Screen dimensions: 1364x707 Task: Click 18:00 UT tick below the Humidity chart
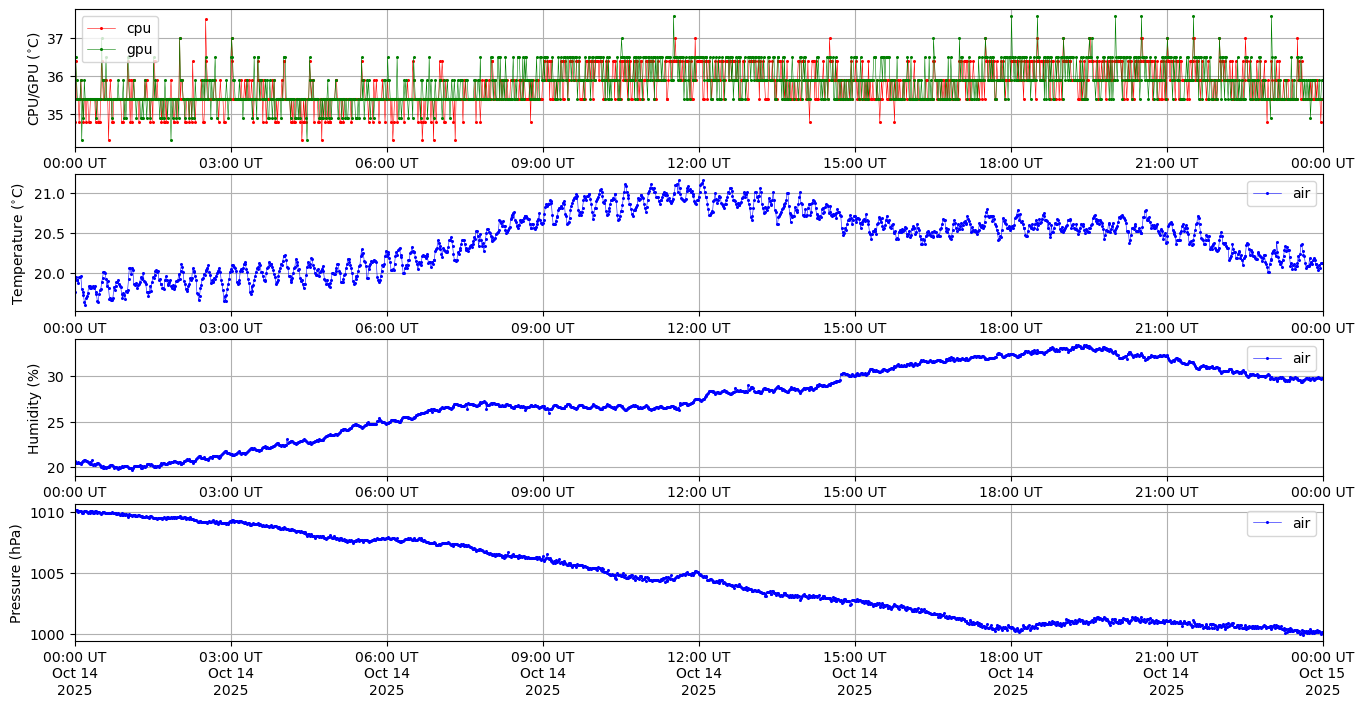pos(1010,492)
